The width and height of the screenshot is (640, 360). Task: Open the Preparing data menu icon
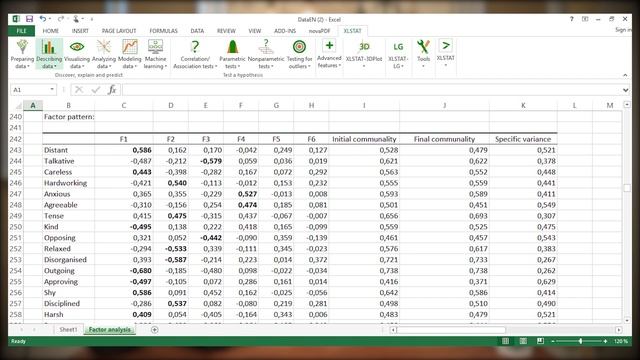pyautogui.click(x=22, y=54)
